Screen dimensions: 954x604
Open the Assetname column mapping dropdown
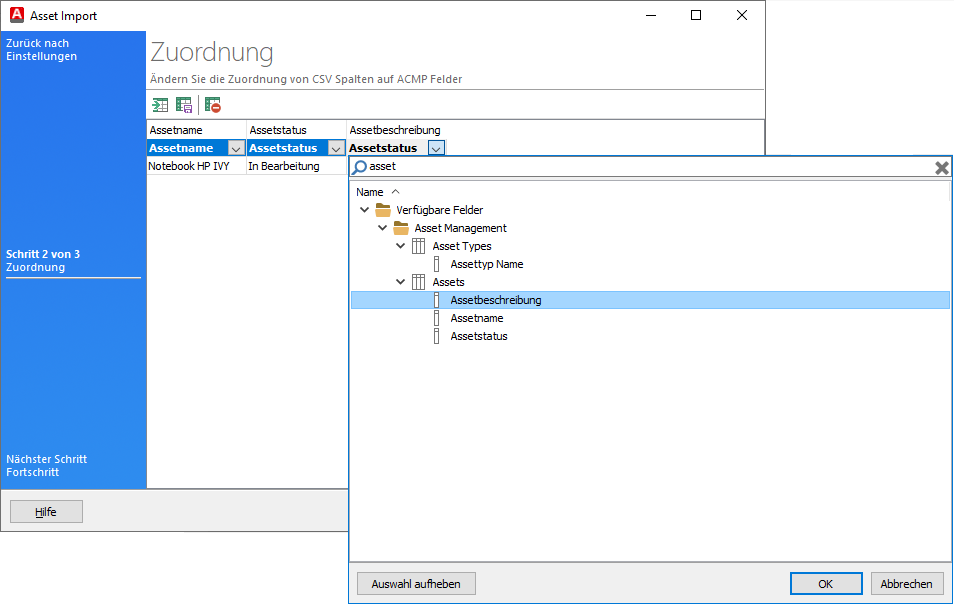coord(236,147)
